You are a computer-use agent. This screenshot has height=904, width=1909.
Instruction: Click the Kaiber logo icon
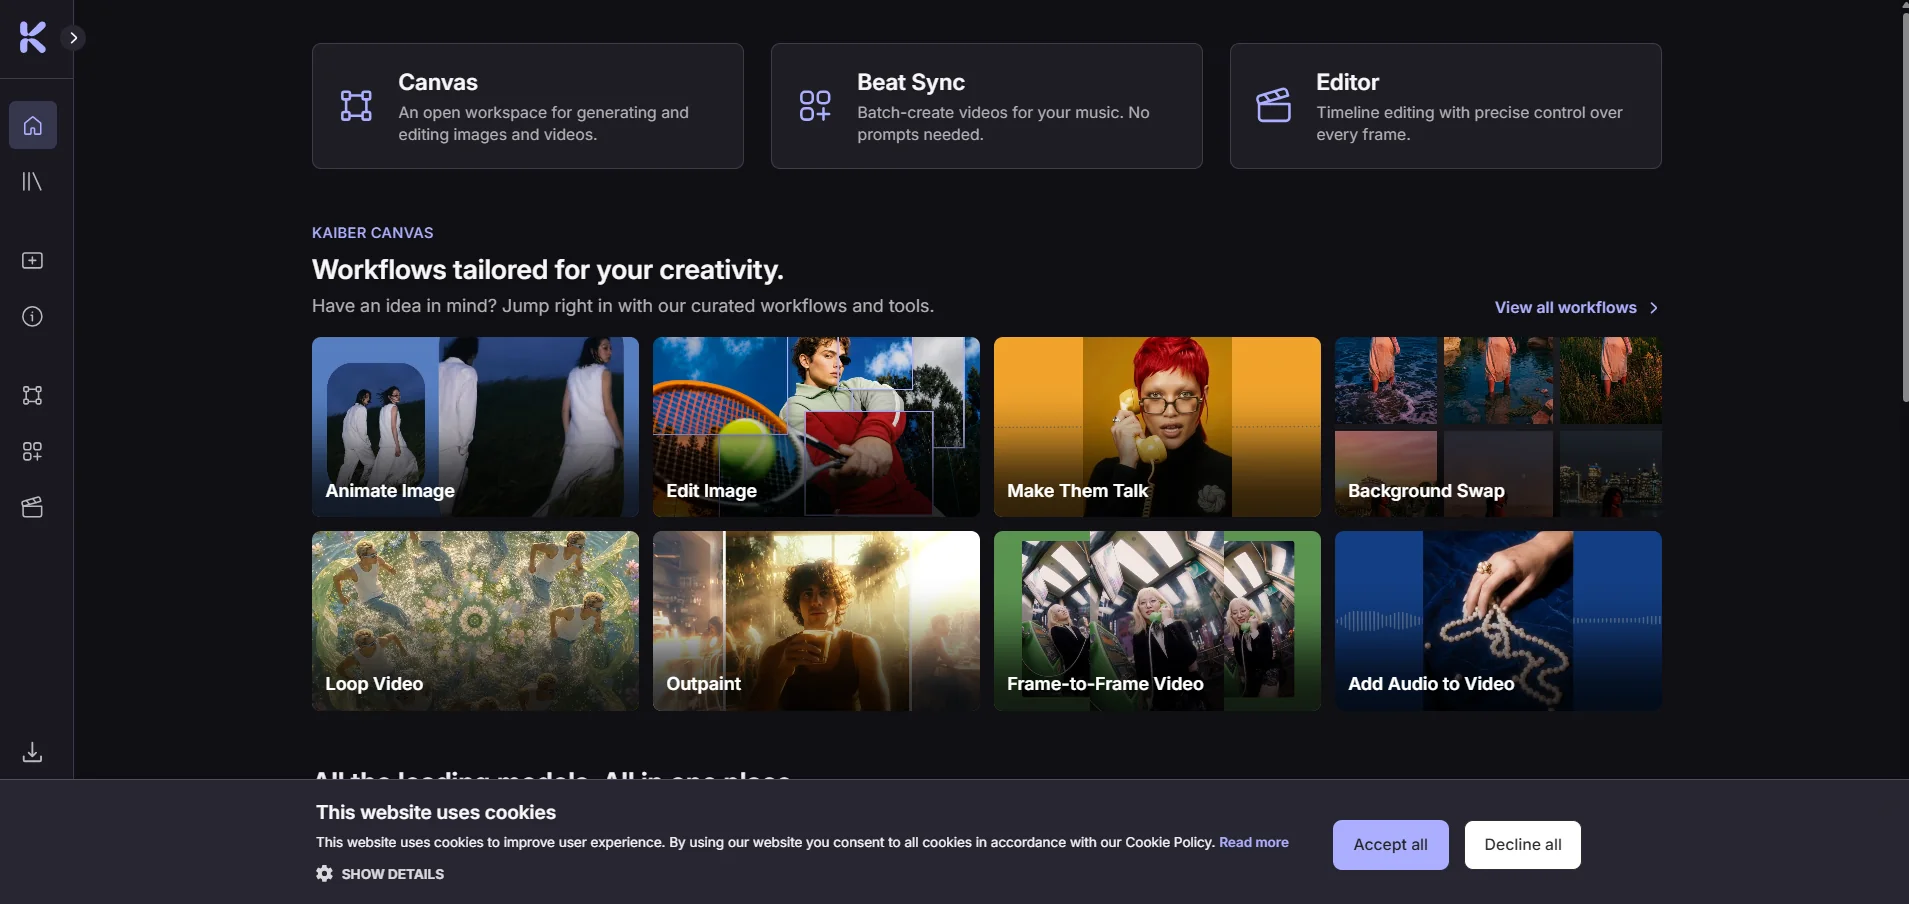coord(33,38)
